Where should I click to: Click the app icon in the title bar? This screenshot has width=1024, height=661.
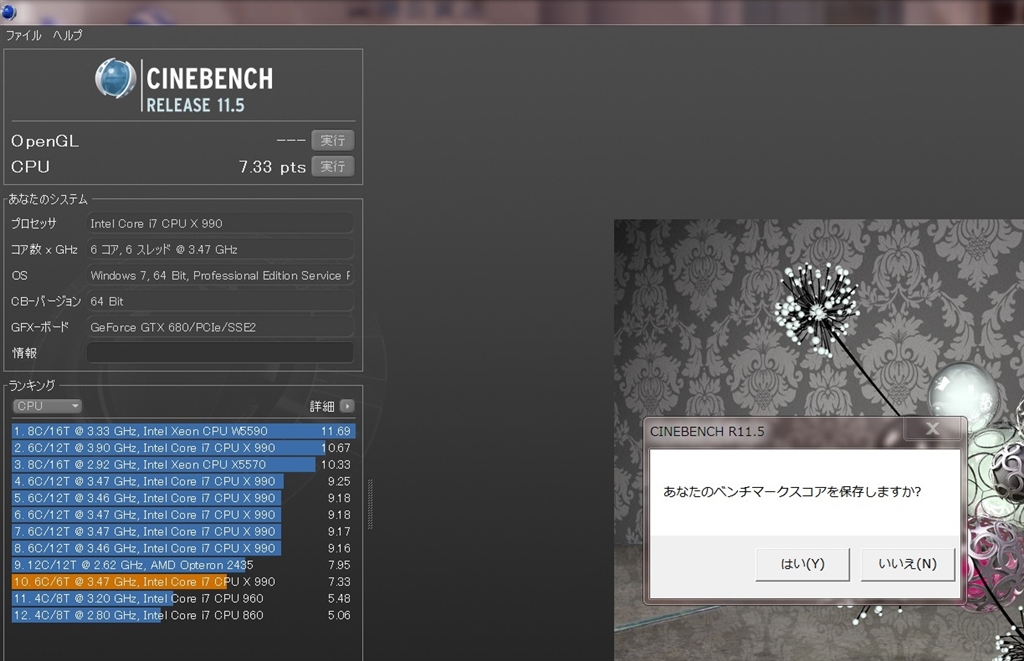coord(9,11)
